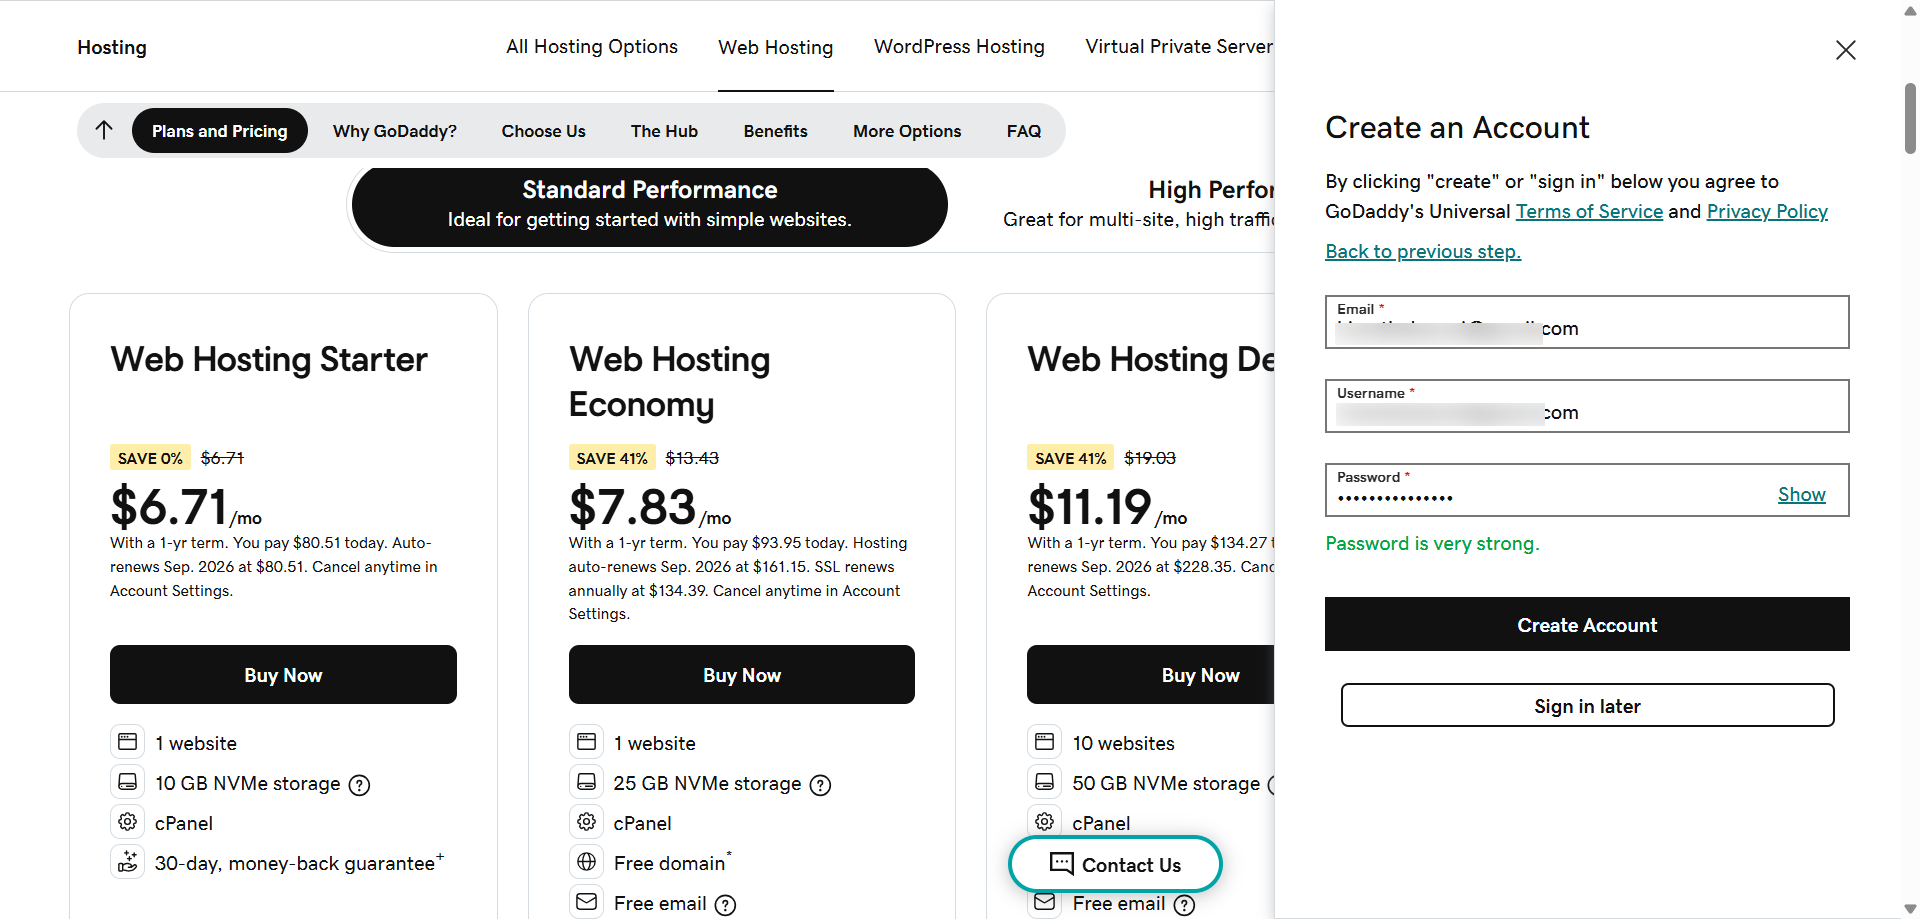Focus the Email input field

pos(1587,322)
